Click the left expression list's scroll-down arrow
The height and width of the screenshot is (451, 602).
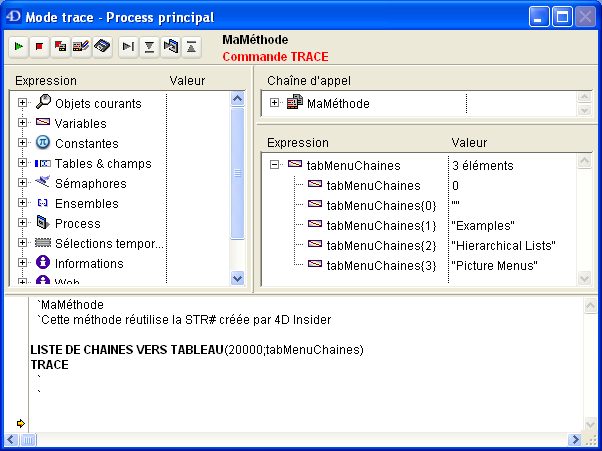click(x=238, y=279)
